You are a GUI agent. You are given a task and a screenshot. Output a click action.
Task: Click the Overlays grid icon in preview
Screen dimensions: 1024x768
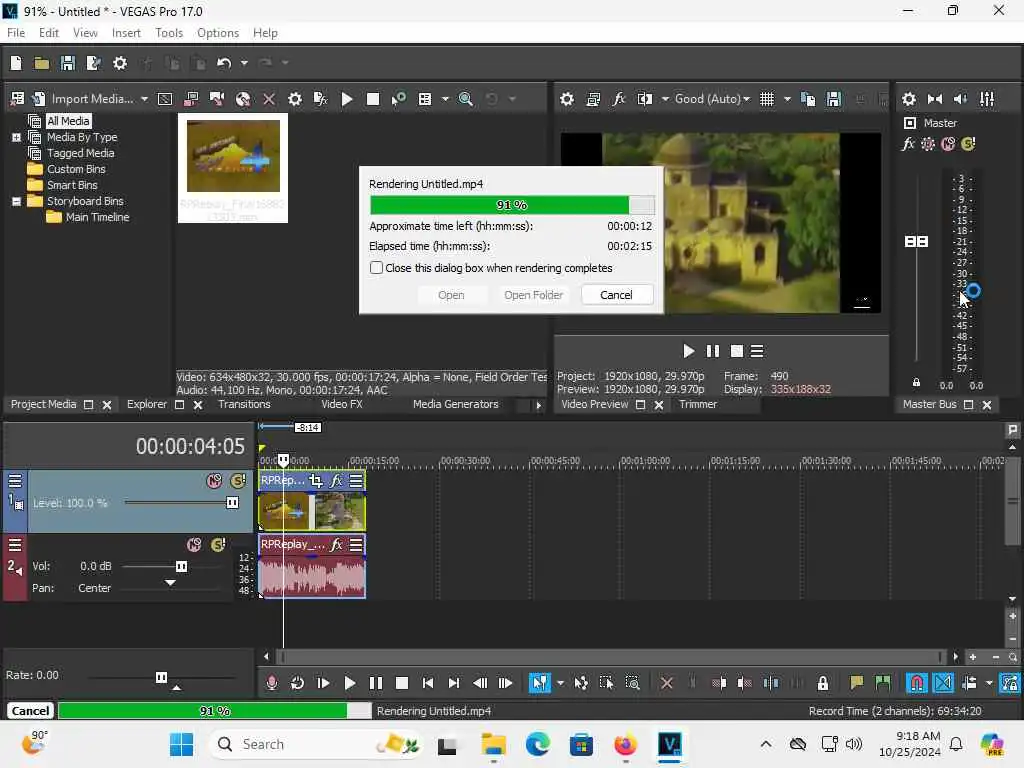click(x=767, y=99)
